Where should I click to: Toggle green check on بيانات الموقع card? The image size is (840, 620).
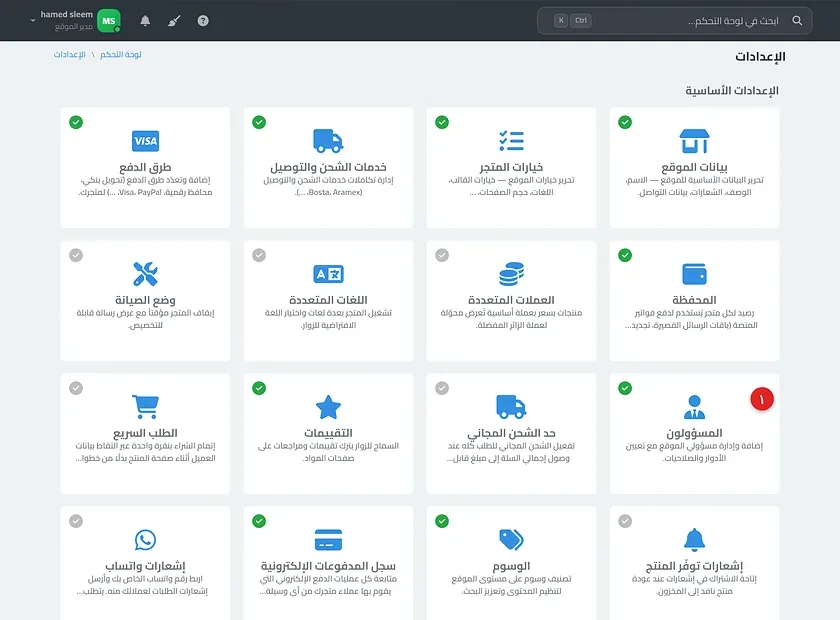(625, 122)
